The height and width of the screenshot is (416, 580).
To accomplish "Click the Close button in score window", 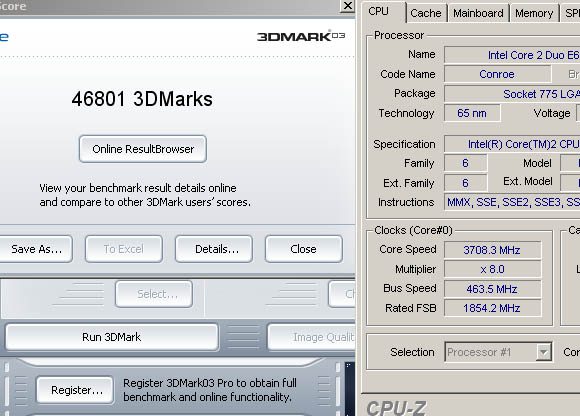I will pos(304,249).
